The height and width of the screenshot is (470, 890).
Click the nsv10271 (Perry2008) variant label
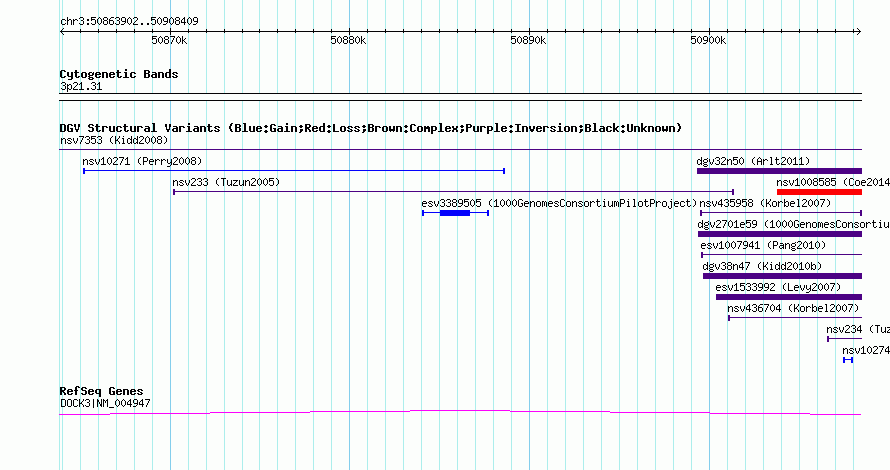tap(142, 161)
